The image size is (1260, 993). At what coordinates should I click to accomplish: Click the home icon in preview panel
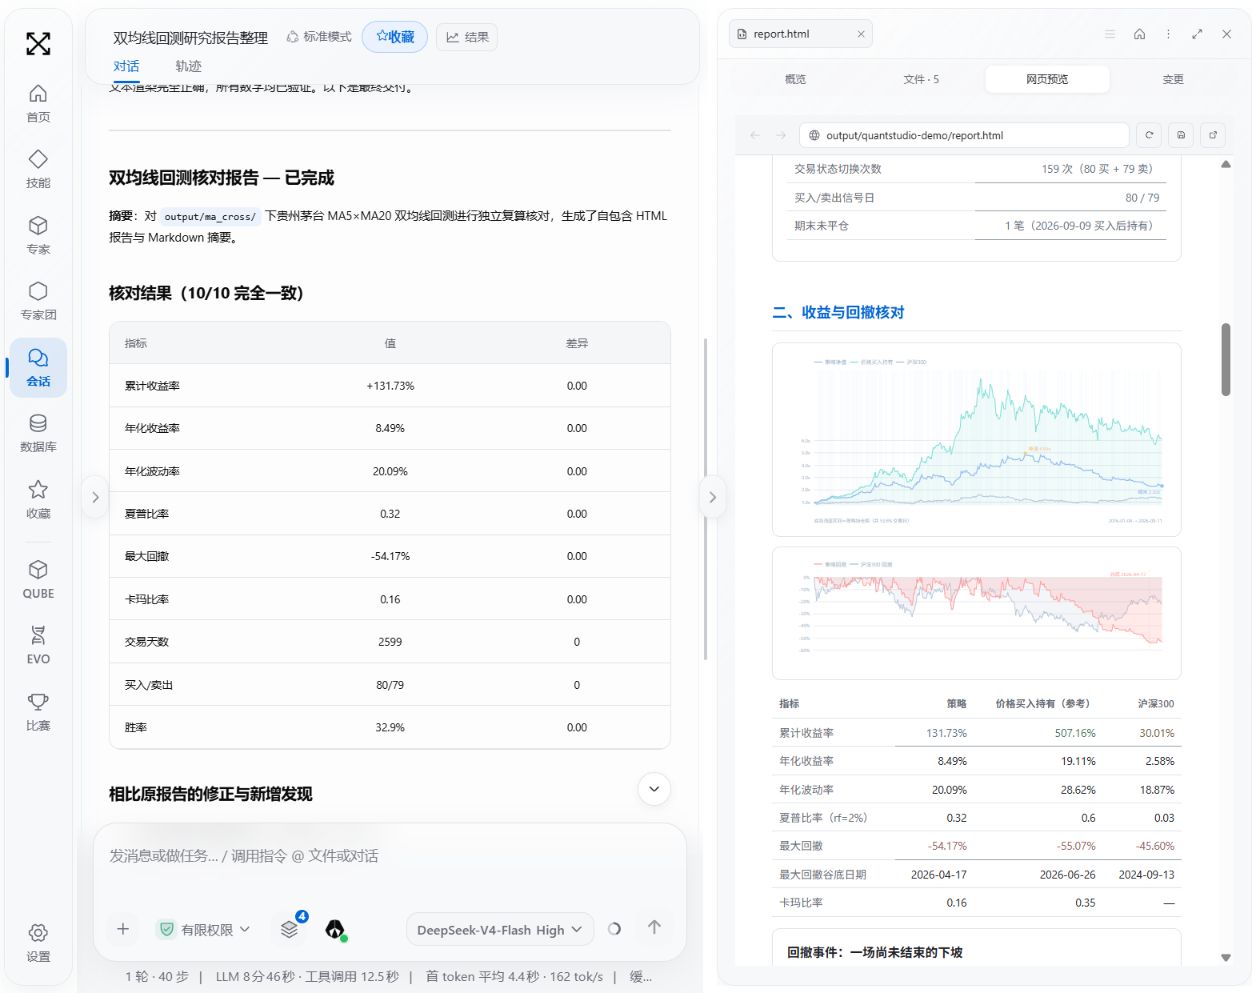click(x=1139, y=33)
